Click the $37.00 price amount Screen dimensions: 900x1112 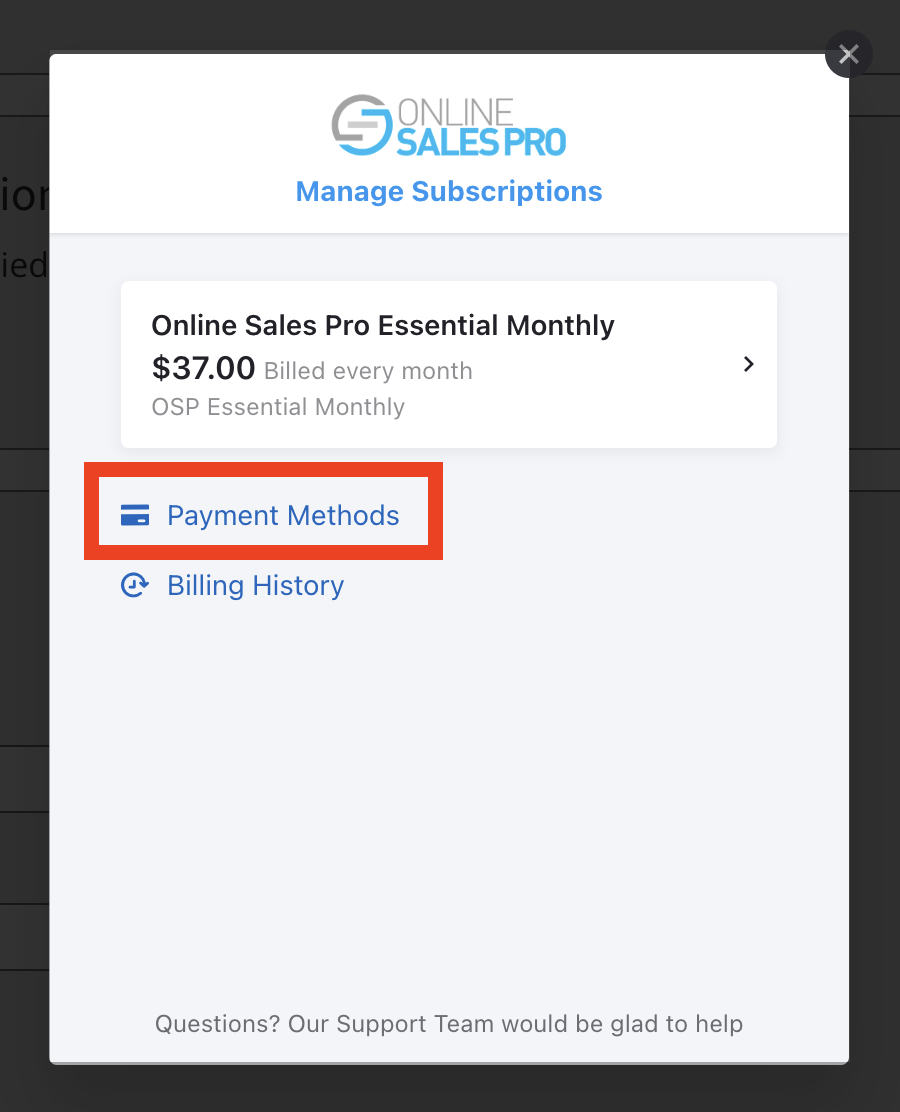[x=204, y=368]
